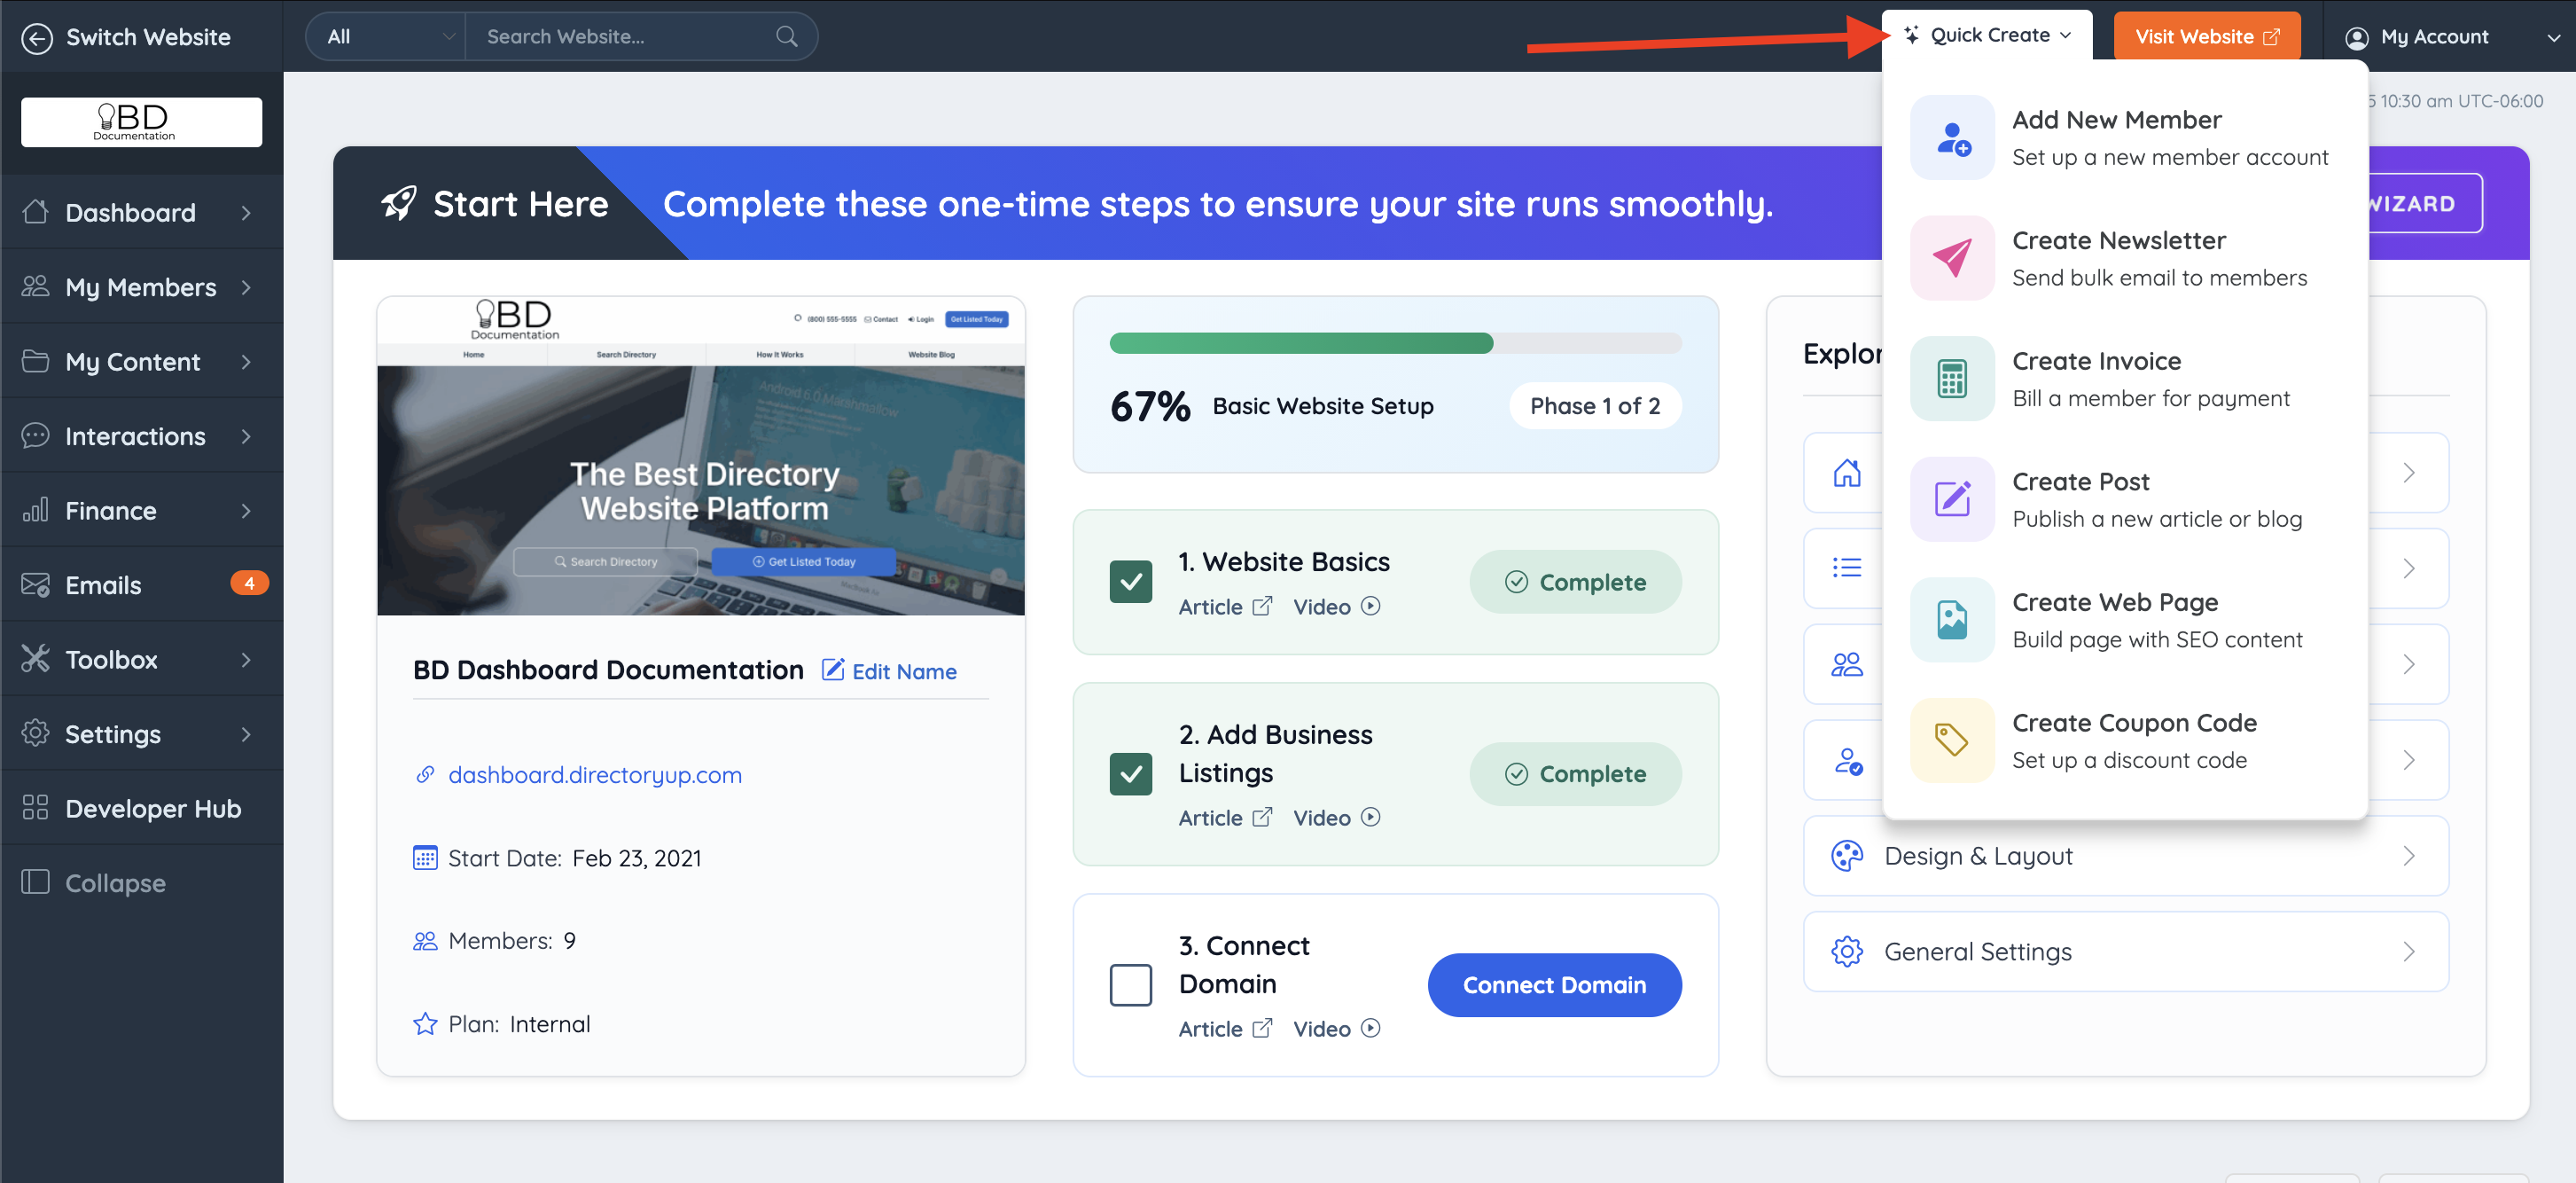2576x1183 pixels.
Task: Open the dashboard.directoryup.com link
Action: [x=594, y=775]
